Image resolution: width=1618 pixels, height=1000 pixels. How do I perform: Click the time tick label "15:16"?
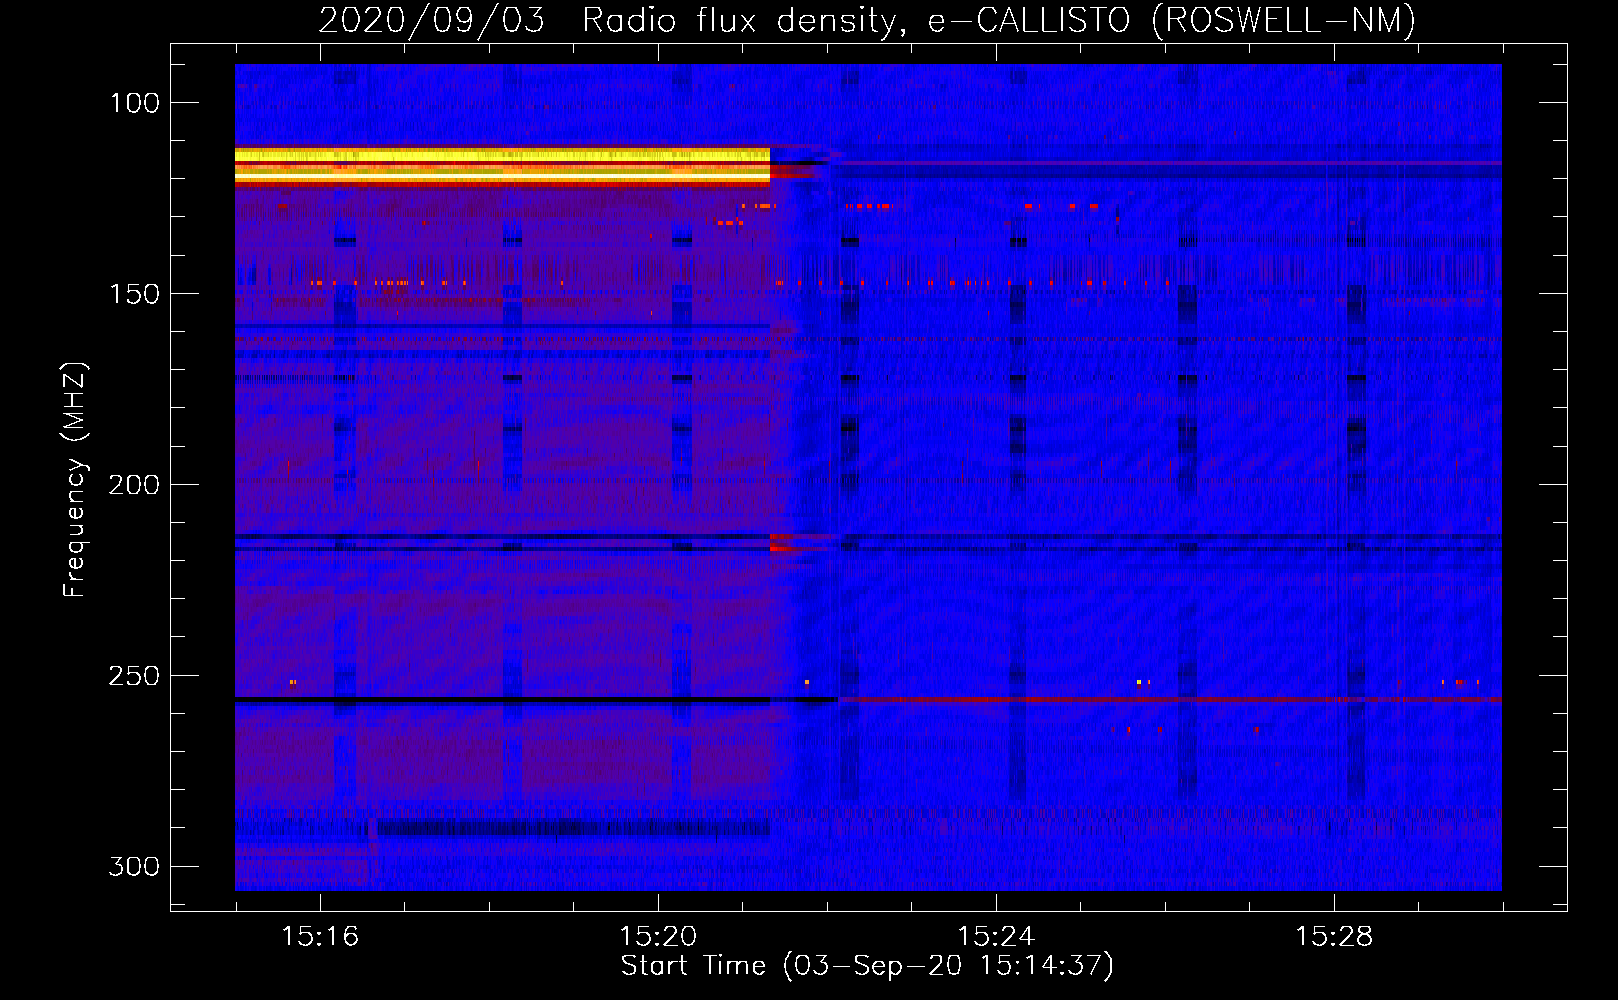click(x=320, y=937)
